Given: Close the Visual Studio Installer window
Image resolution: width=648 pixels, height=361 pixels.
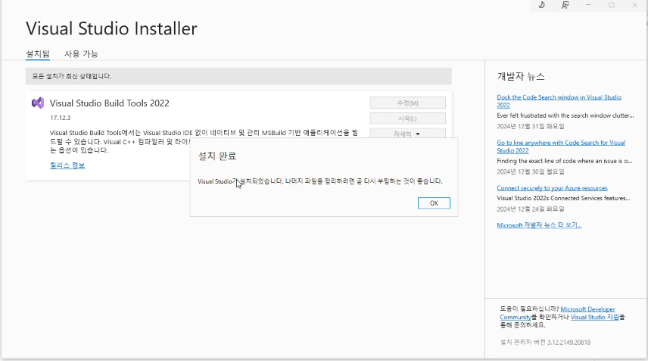Looking at the screenshot, I should coord(635,5).
